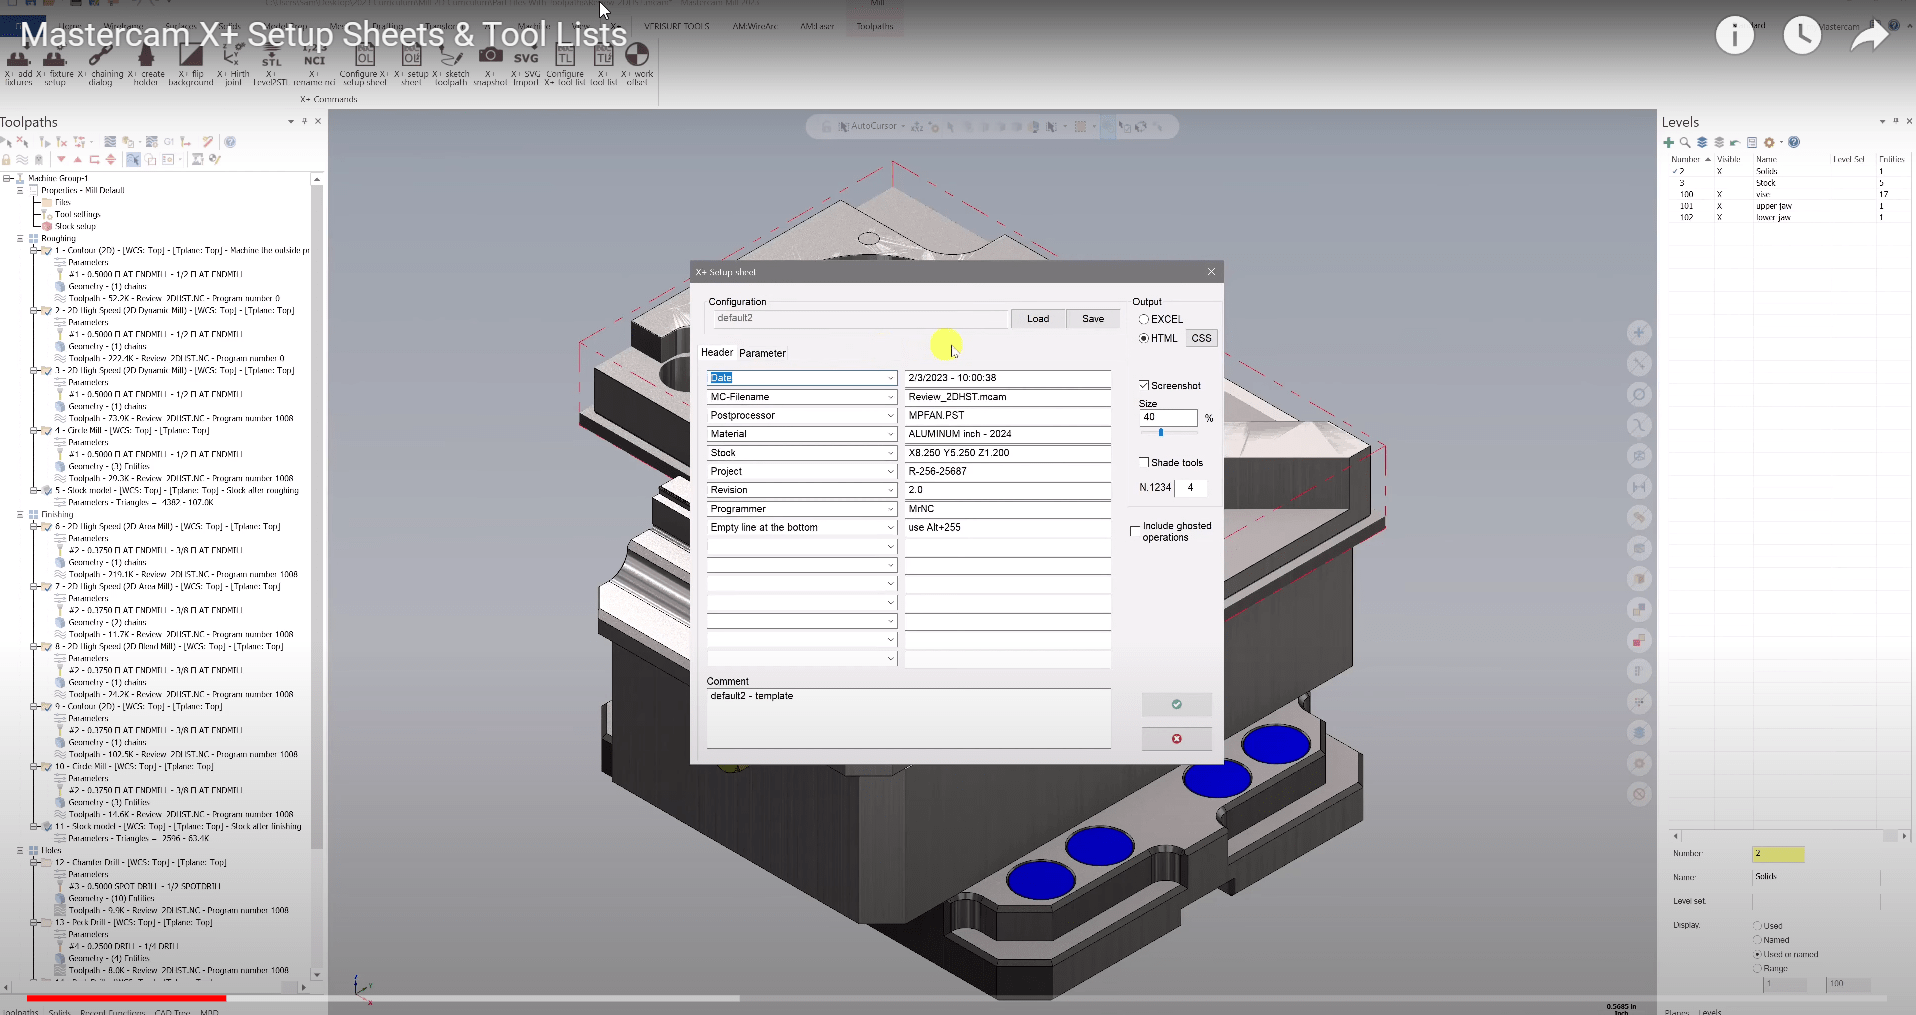Image resolution: width=1916 pixels, height=1015 pixels.
Task: Select Range radio button in Levels display
Action: point(1758,968)
